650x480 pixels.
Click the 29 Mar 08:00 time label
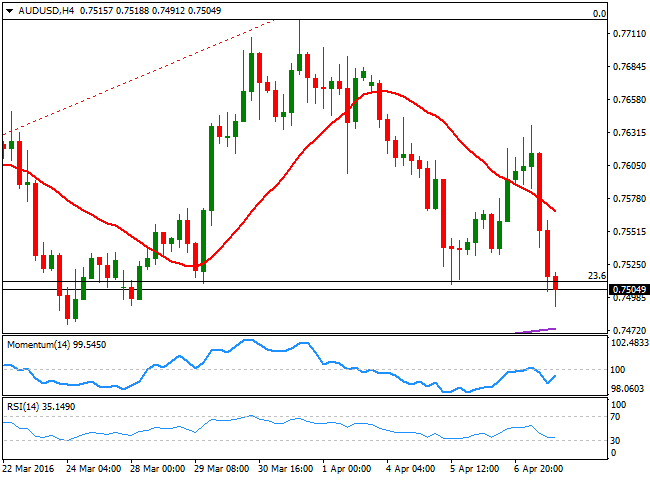click(x=222, y=469)
